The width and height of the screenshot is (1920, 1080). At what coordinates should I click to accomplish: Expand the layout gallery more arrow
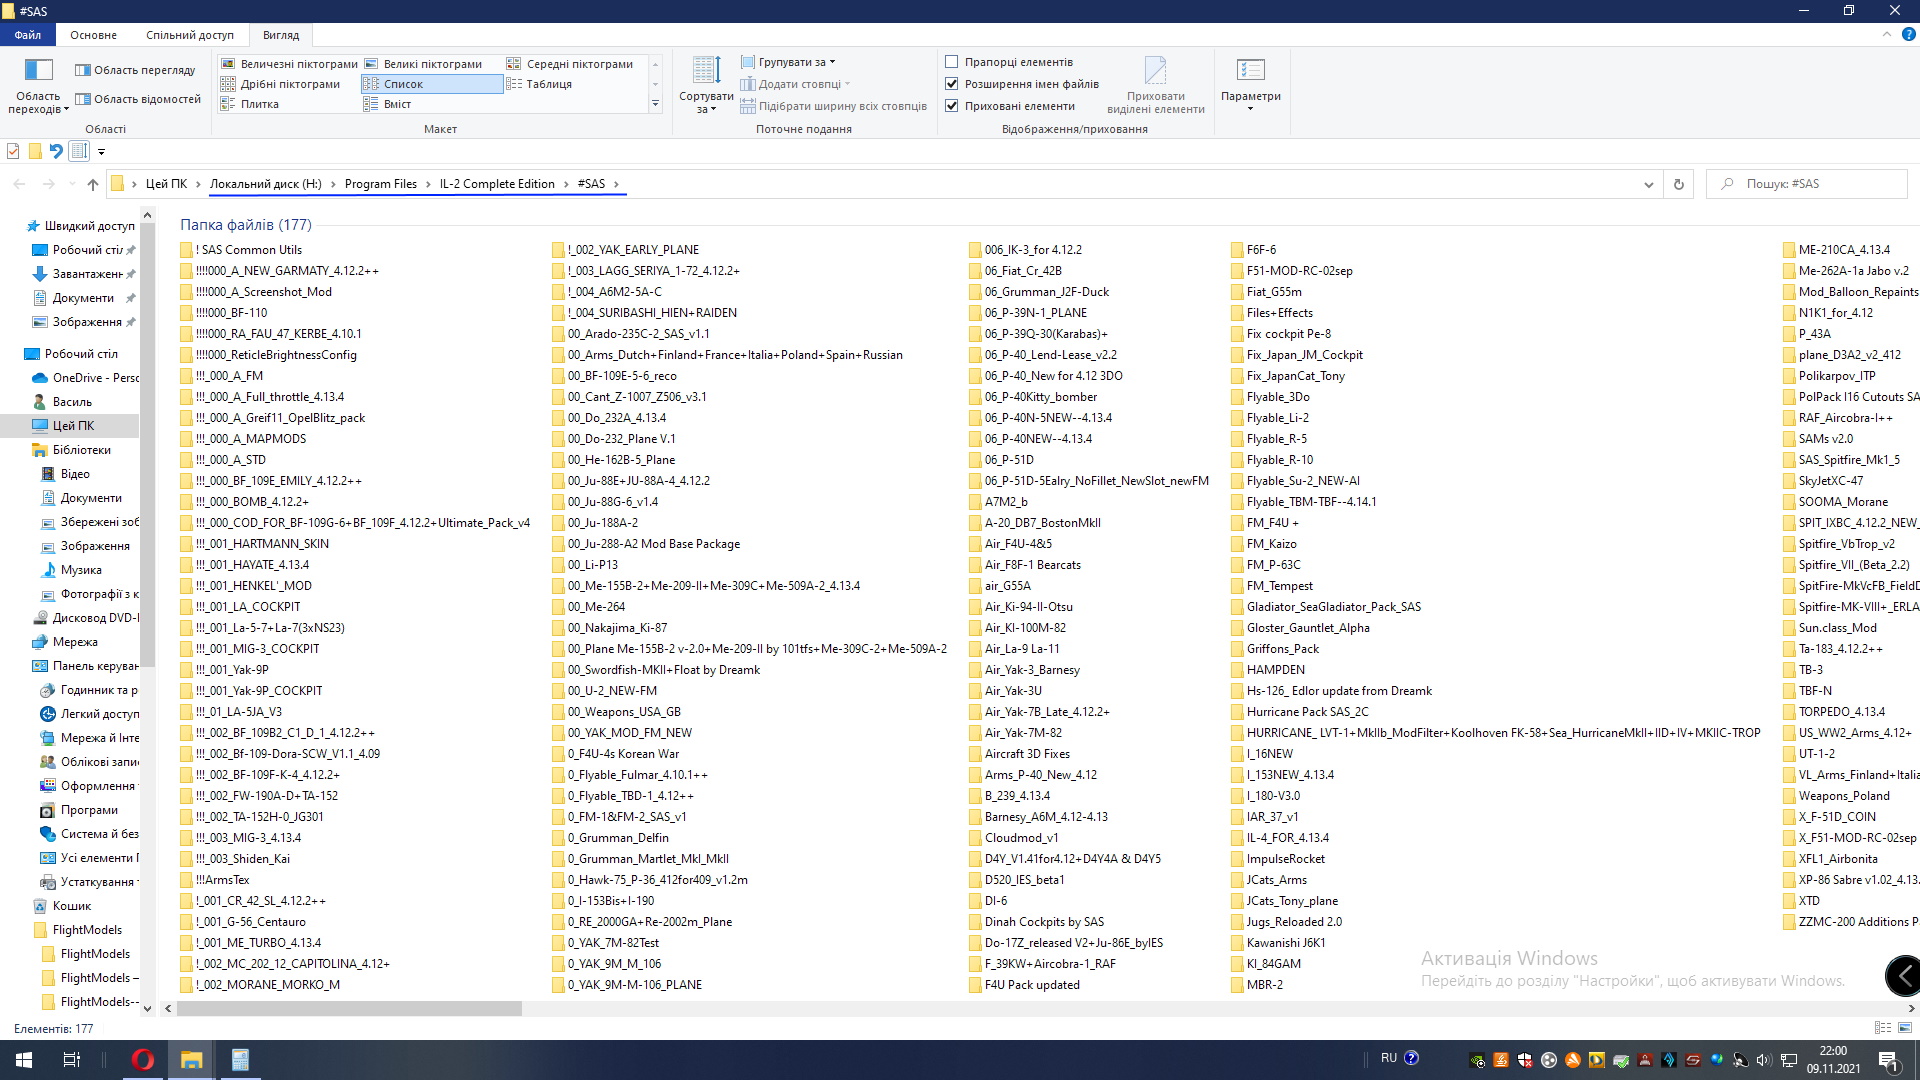(x=655, y=104)
